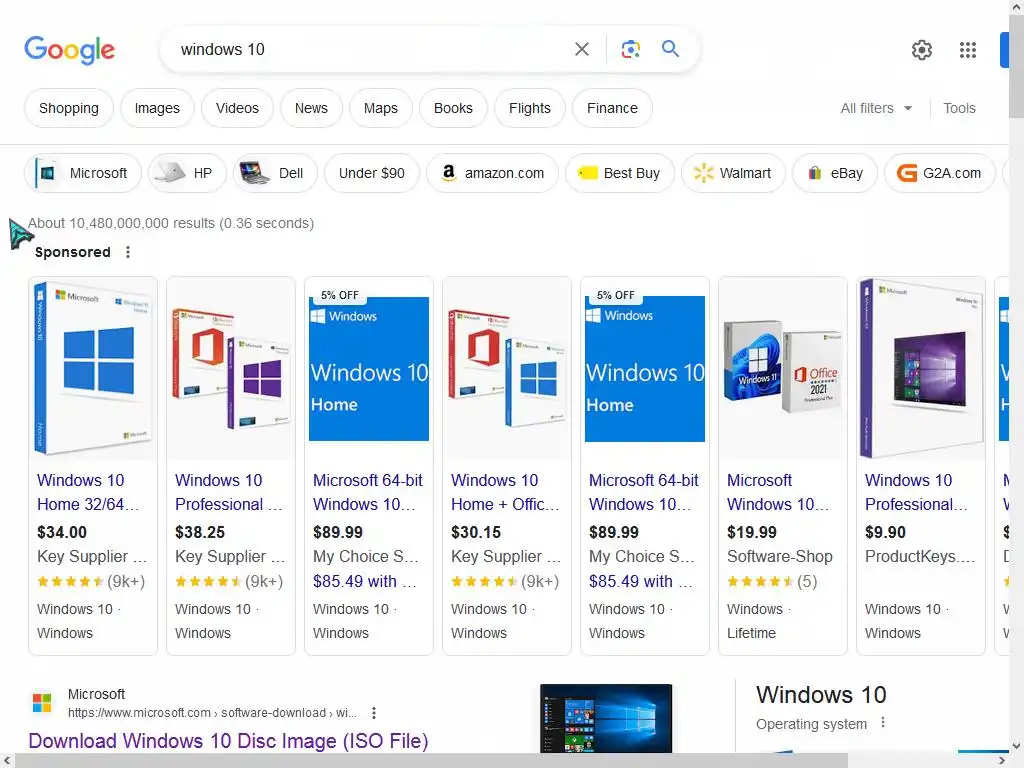Open Windows 10 Professional $38.25 title link
Viewport: 1024px width, 768px height.
click(229, 492)
